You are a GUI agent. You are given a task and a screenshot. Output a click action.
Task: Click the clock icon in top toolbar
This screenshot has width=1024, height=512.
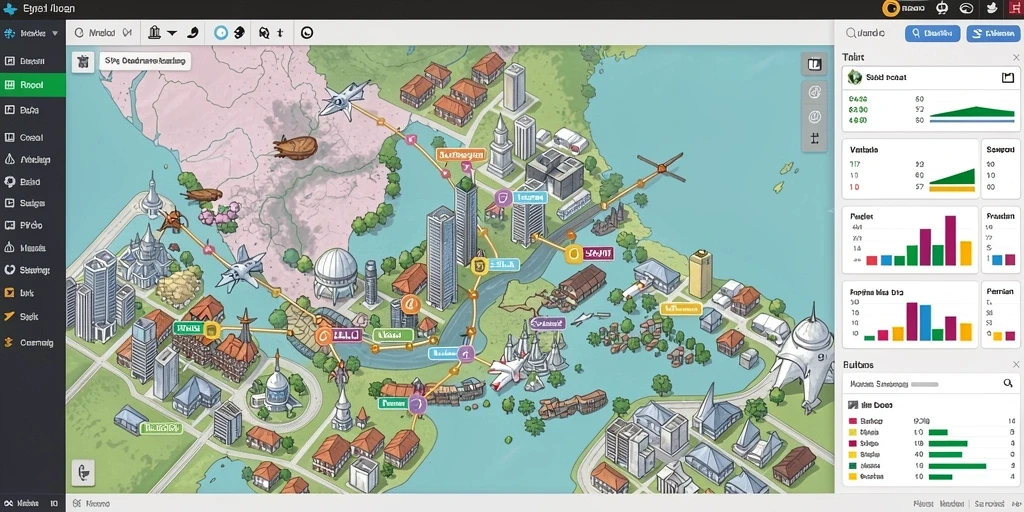307,33
